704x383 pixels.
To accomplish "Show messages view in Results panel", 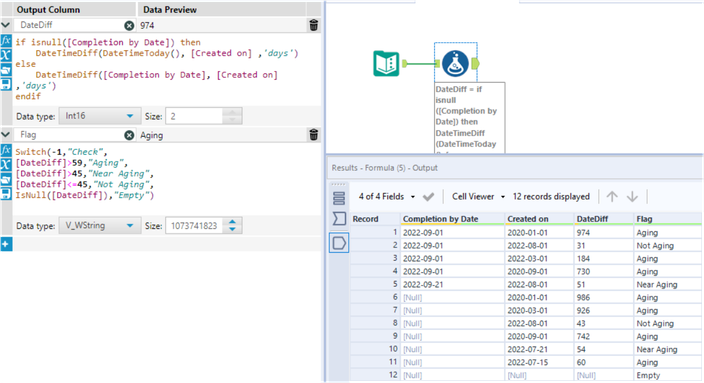I will click(339, 198).
